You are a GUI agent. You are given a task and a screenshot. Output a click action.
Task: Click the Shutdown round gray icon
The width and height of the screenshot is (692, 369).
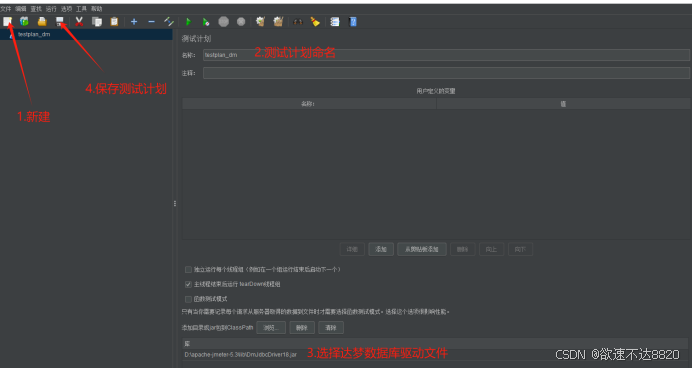(x=241, y=21)
